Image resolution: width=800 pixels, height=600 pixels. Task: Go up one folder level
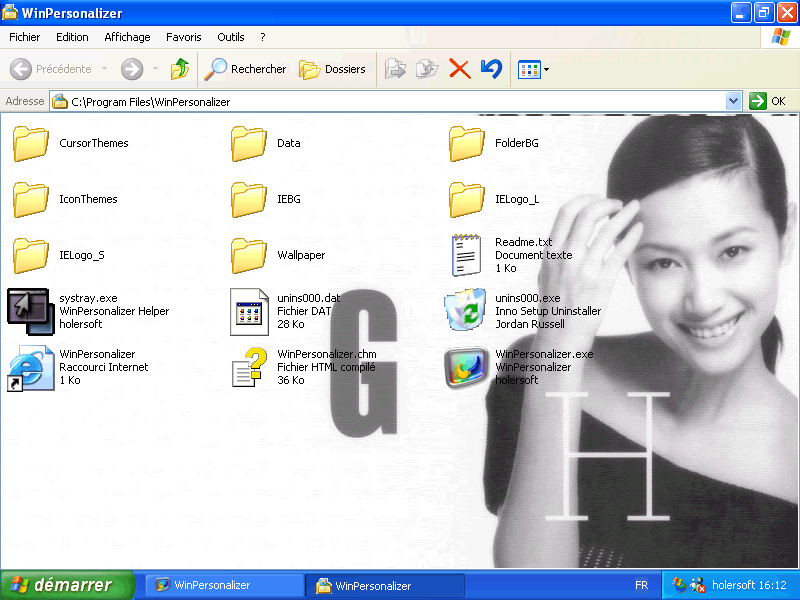180,69
